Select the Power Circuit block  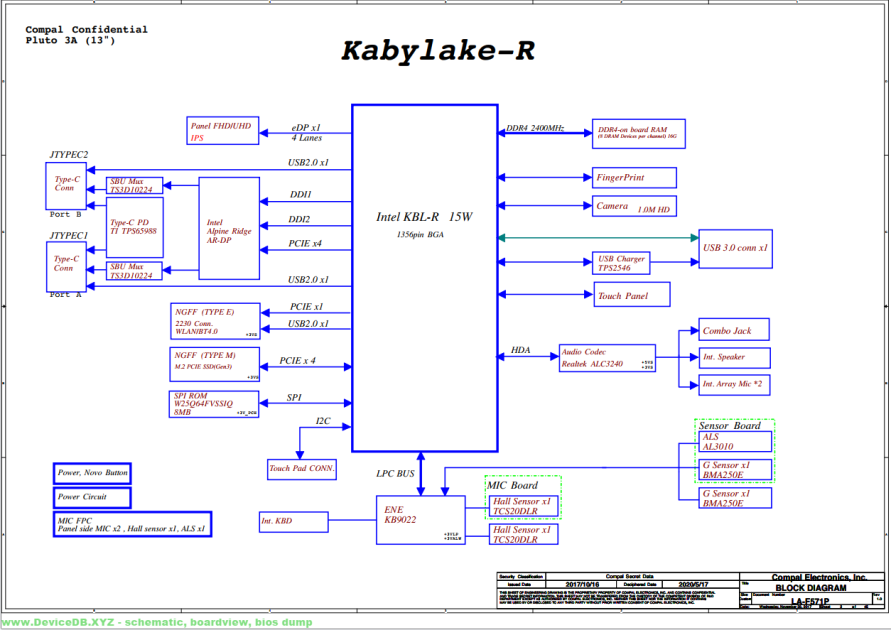click(x=92, y=498)
